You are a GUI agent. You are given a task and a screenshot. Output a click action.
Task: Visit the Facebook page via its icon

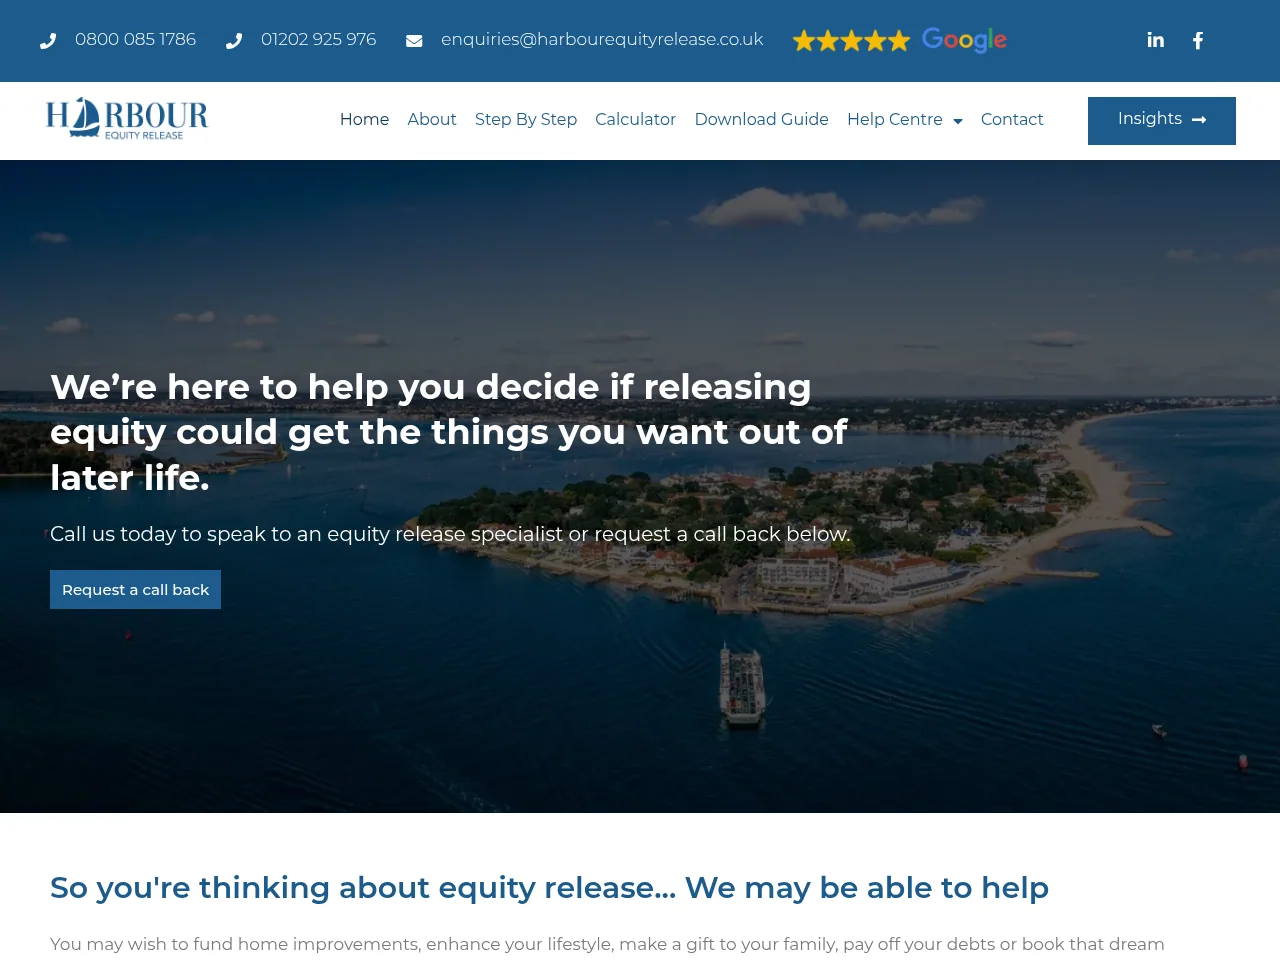click(x=1197, y=40)
